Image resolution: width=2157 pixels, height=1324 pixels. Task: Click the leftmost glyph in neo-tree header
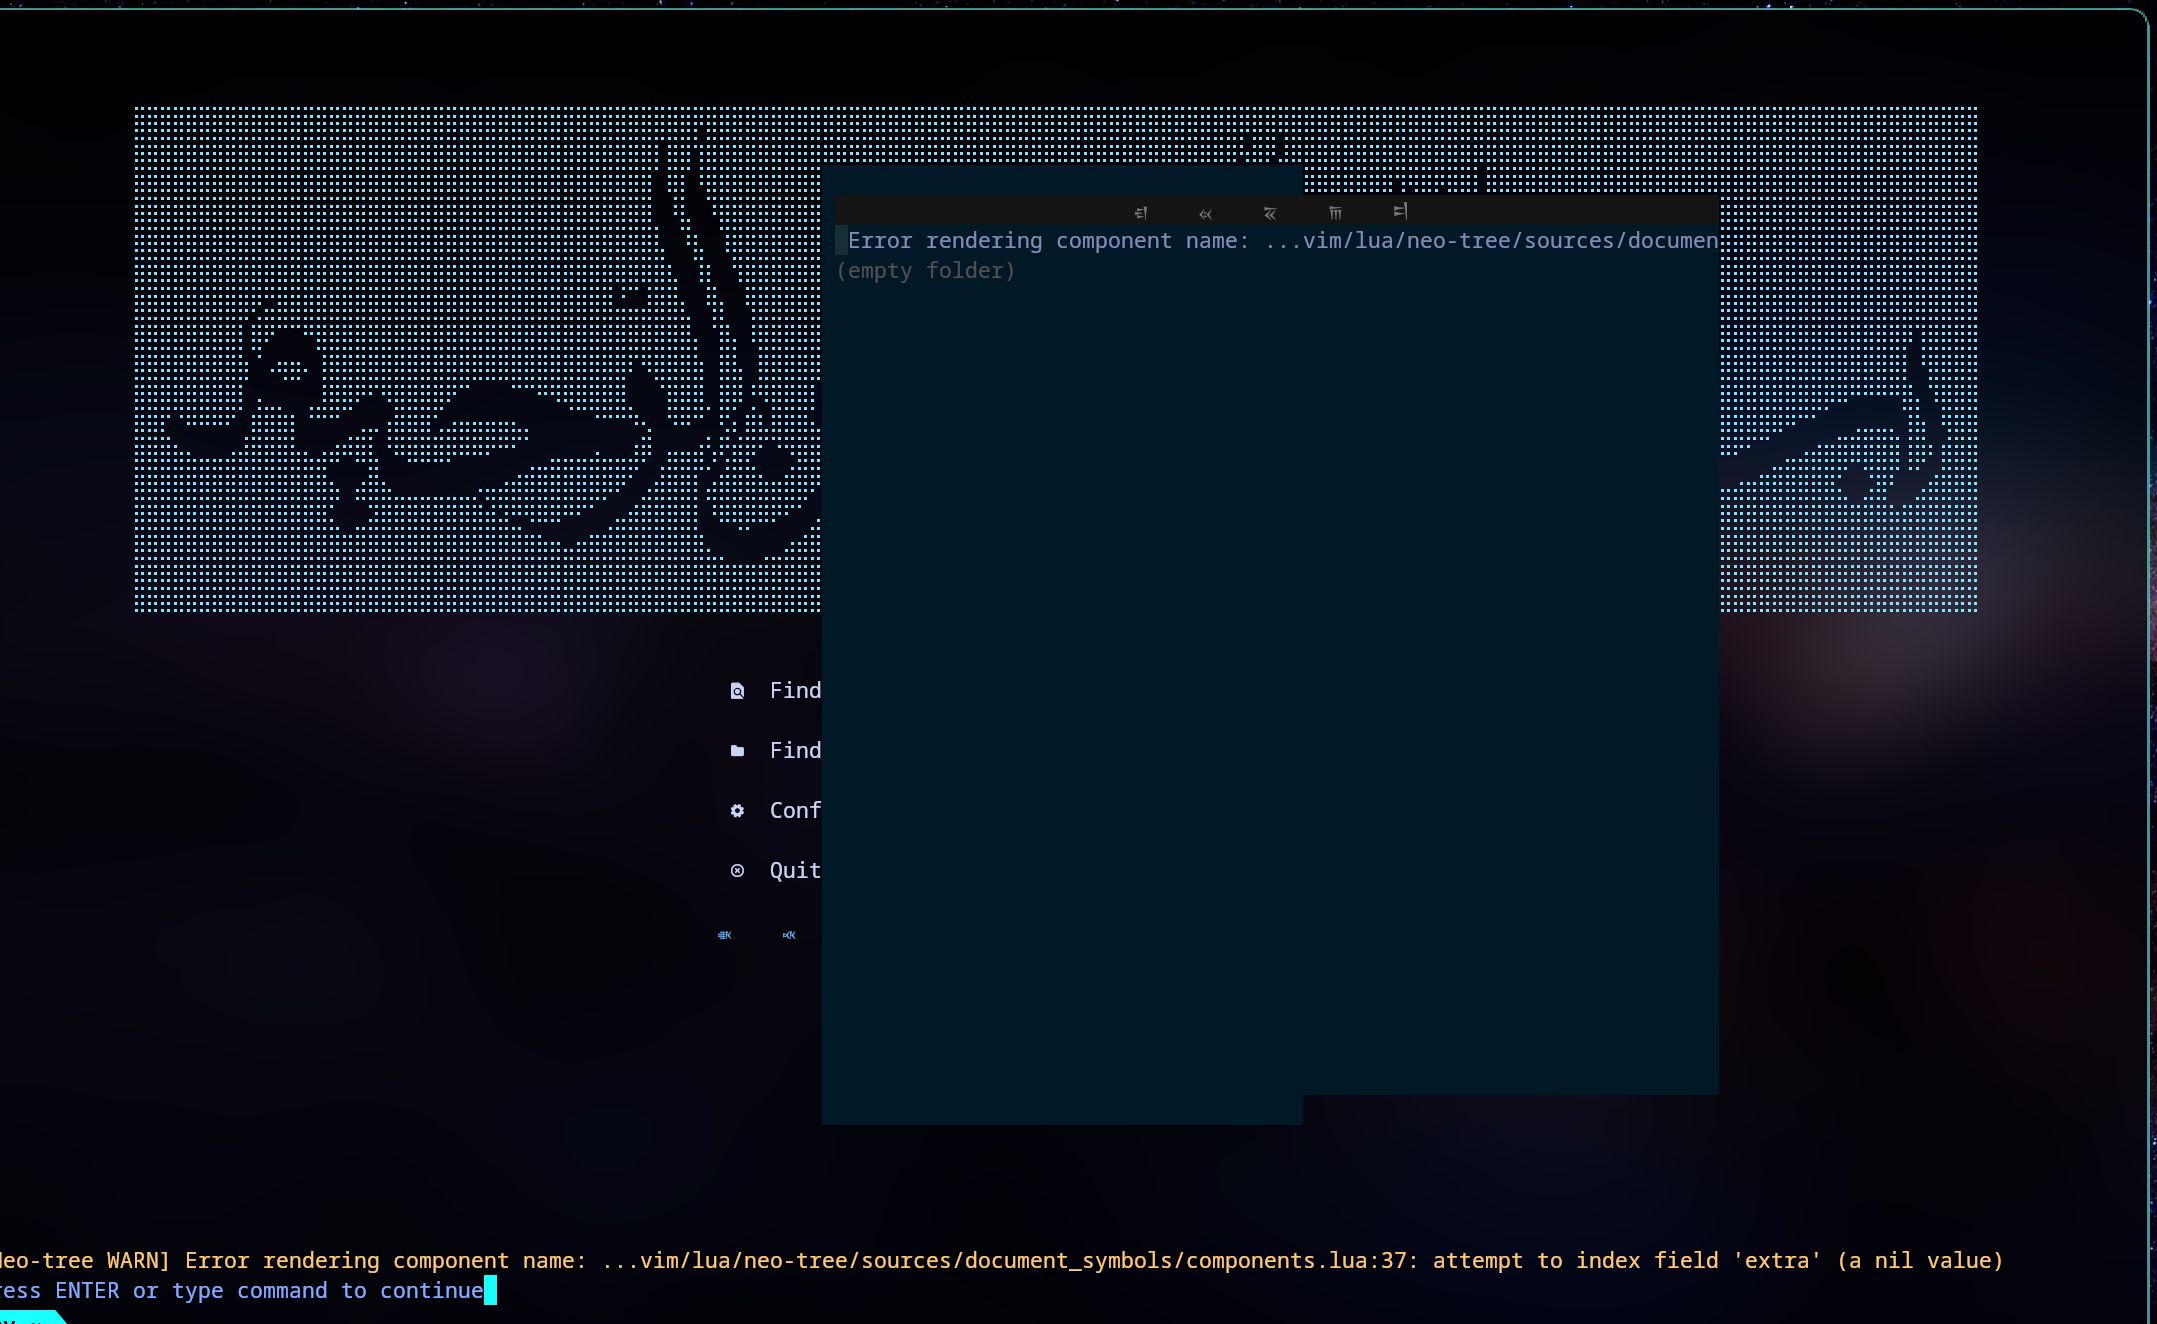point(1141,212)
